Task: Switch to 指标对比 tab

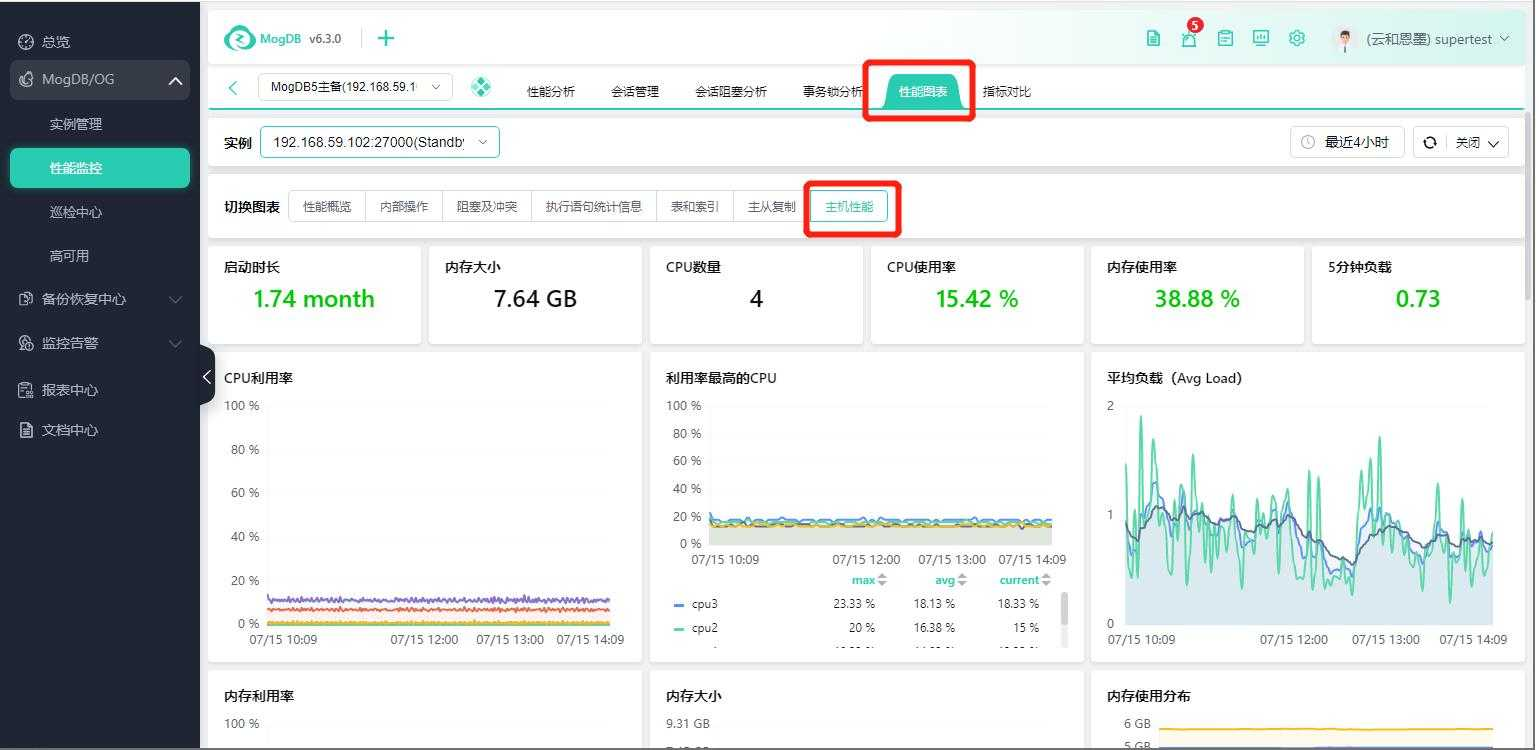Action: [x=1007, y=92]
